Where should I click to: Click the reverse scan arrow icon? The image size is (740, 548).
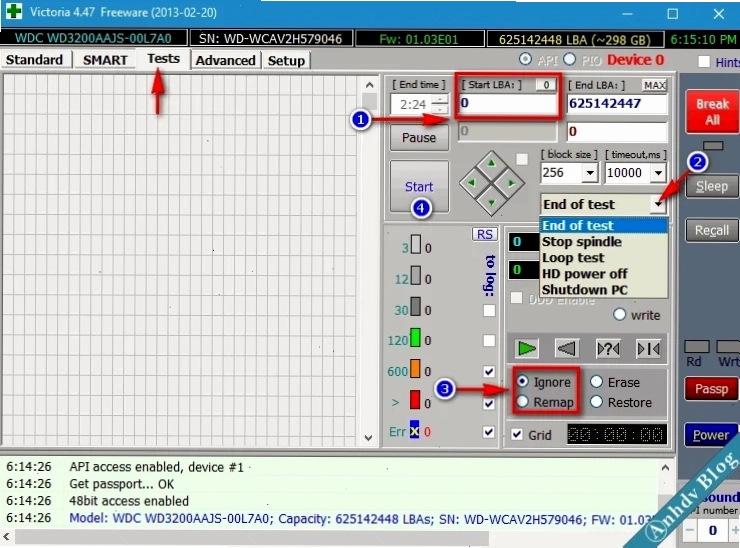tap(567, 349)
